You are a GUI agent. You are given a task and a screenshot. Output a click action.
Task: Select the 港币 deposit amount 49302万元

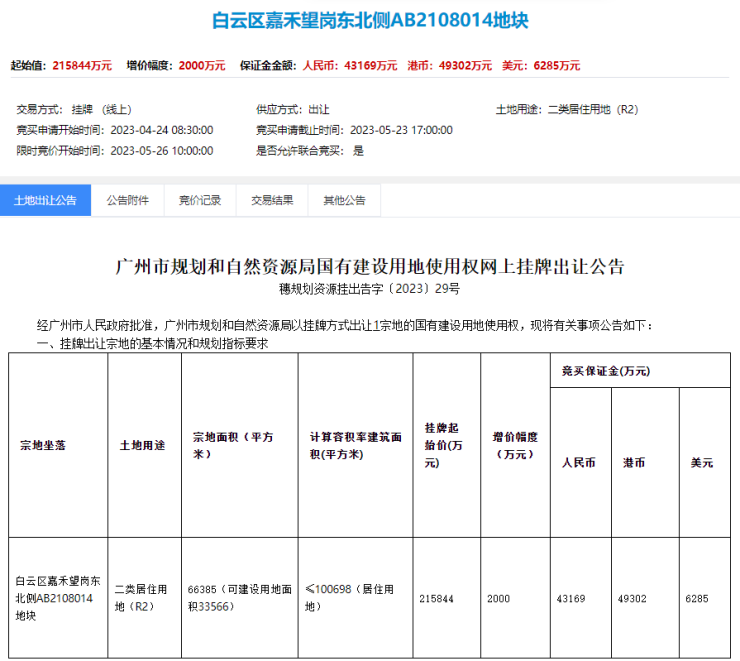pyautogui.click(x=467, y=66)
